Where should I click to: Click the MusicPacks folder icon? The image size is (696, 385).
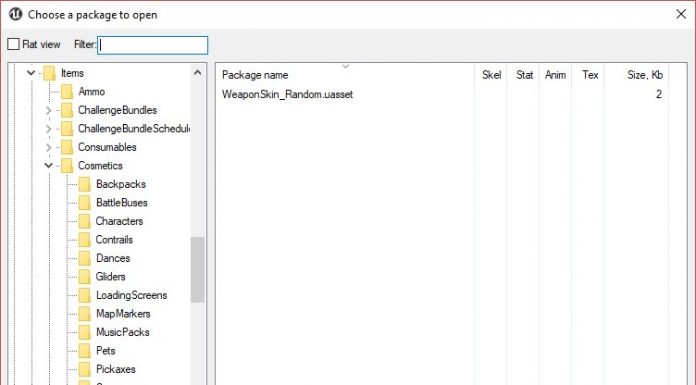[x=85, y=332]
